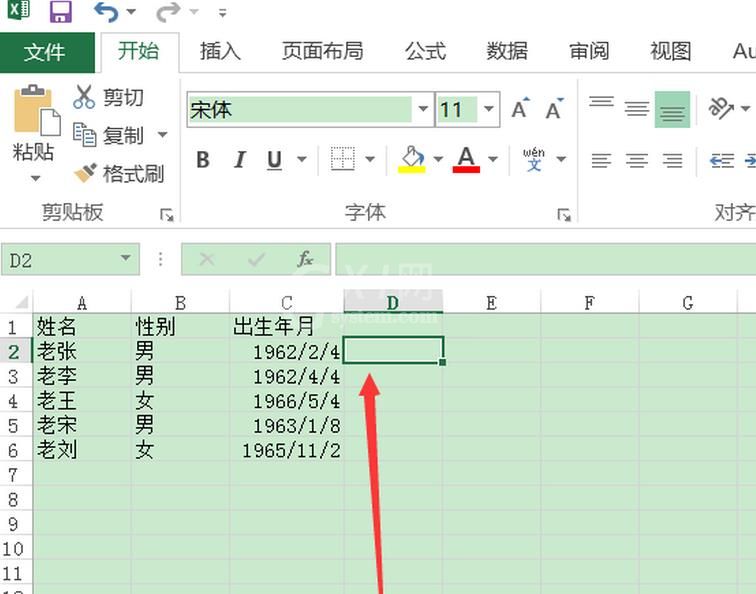The height and width of the screenshot is (594, 756).
Task: Open the undo history dropdown arrow
Action: (x=131, y=12)
